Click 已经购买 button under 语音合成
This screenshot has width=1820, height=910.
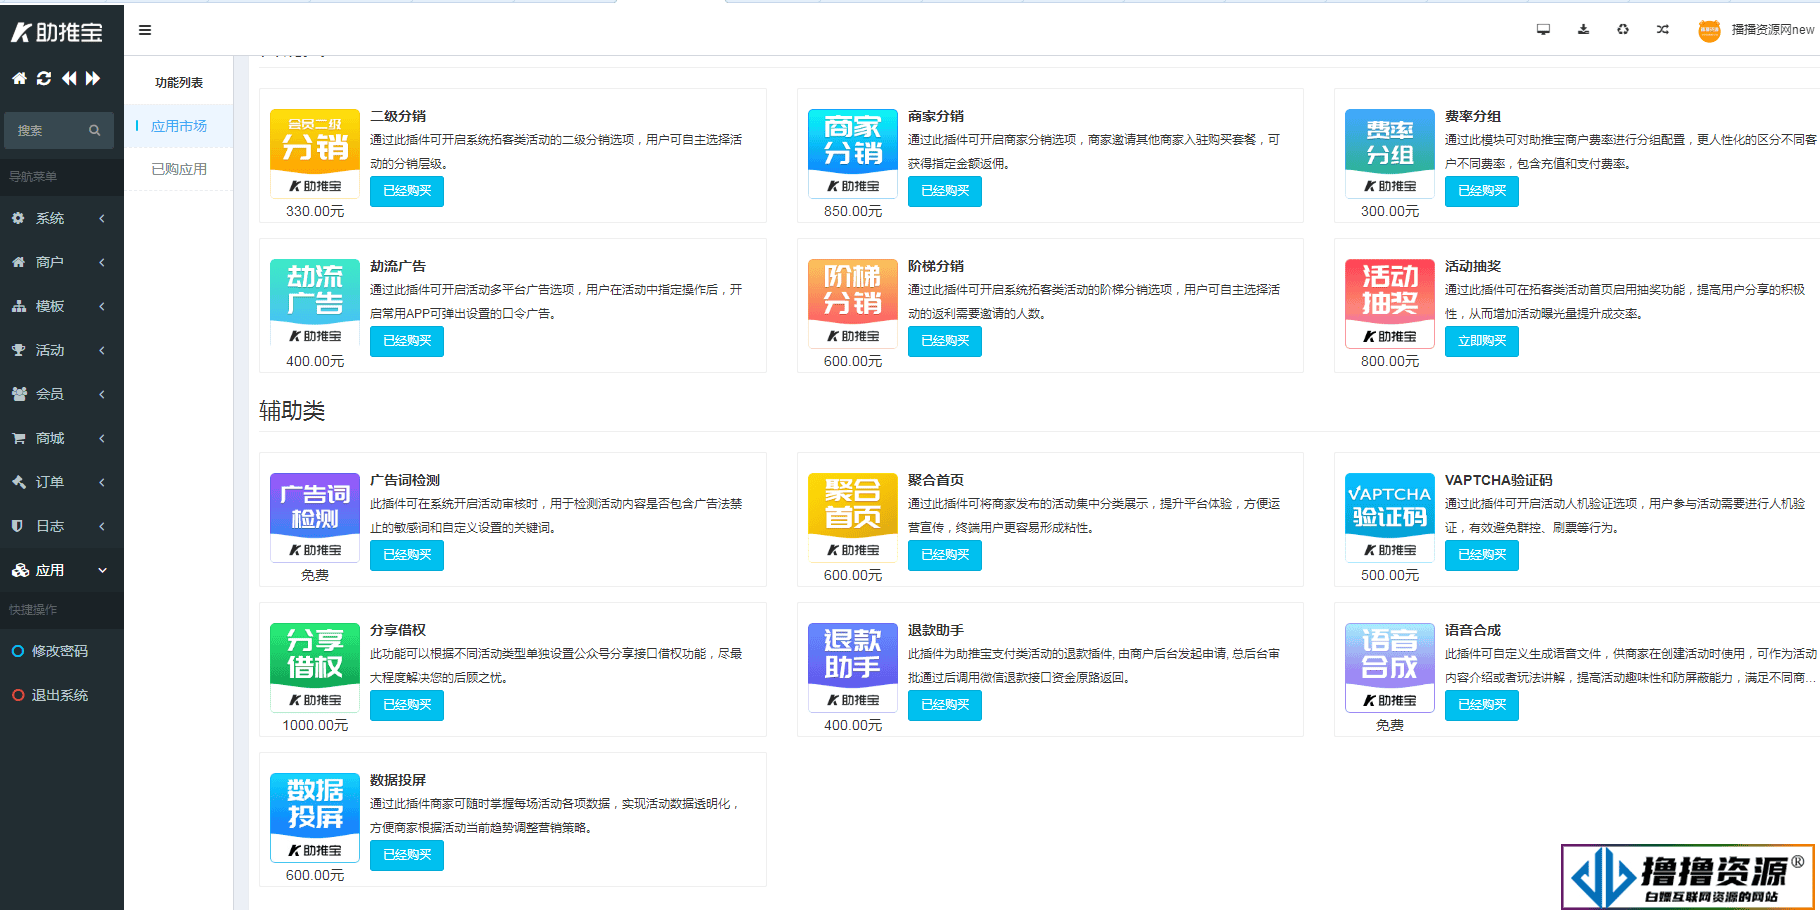coord(1482,705)
